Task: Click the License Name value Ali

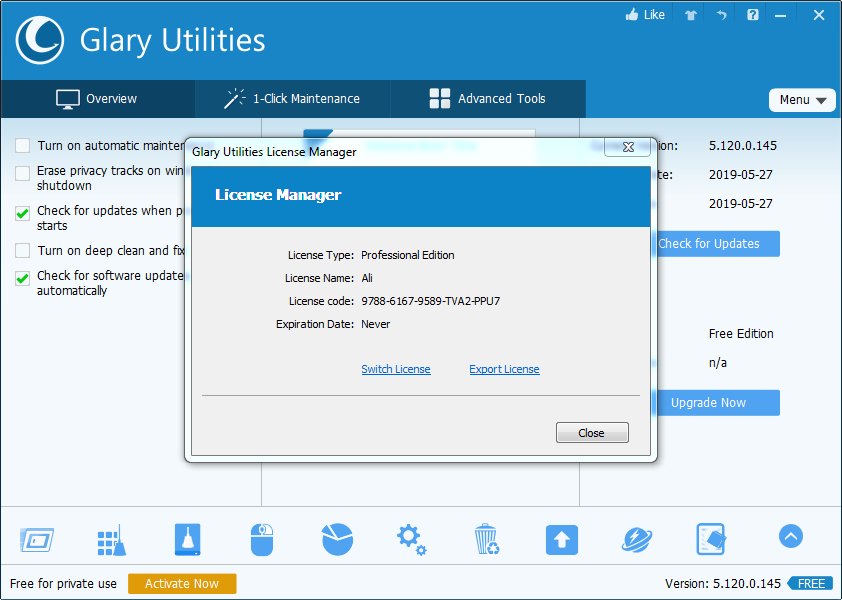Action: 367,278
